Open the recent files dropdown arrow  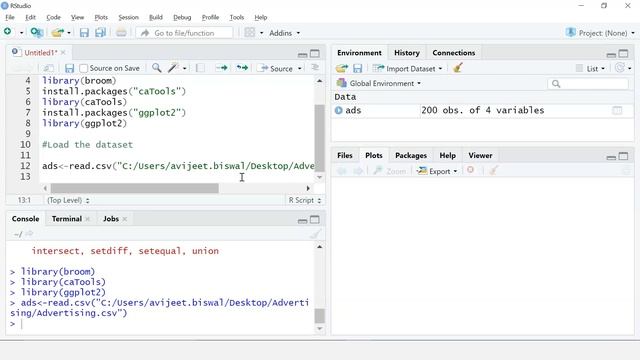pyautogui.click(x=69, y=33)
